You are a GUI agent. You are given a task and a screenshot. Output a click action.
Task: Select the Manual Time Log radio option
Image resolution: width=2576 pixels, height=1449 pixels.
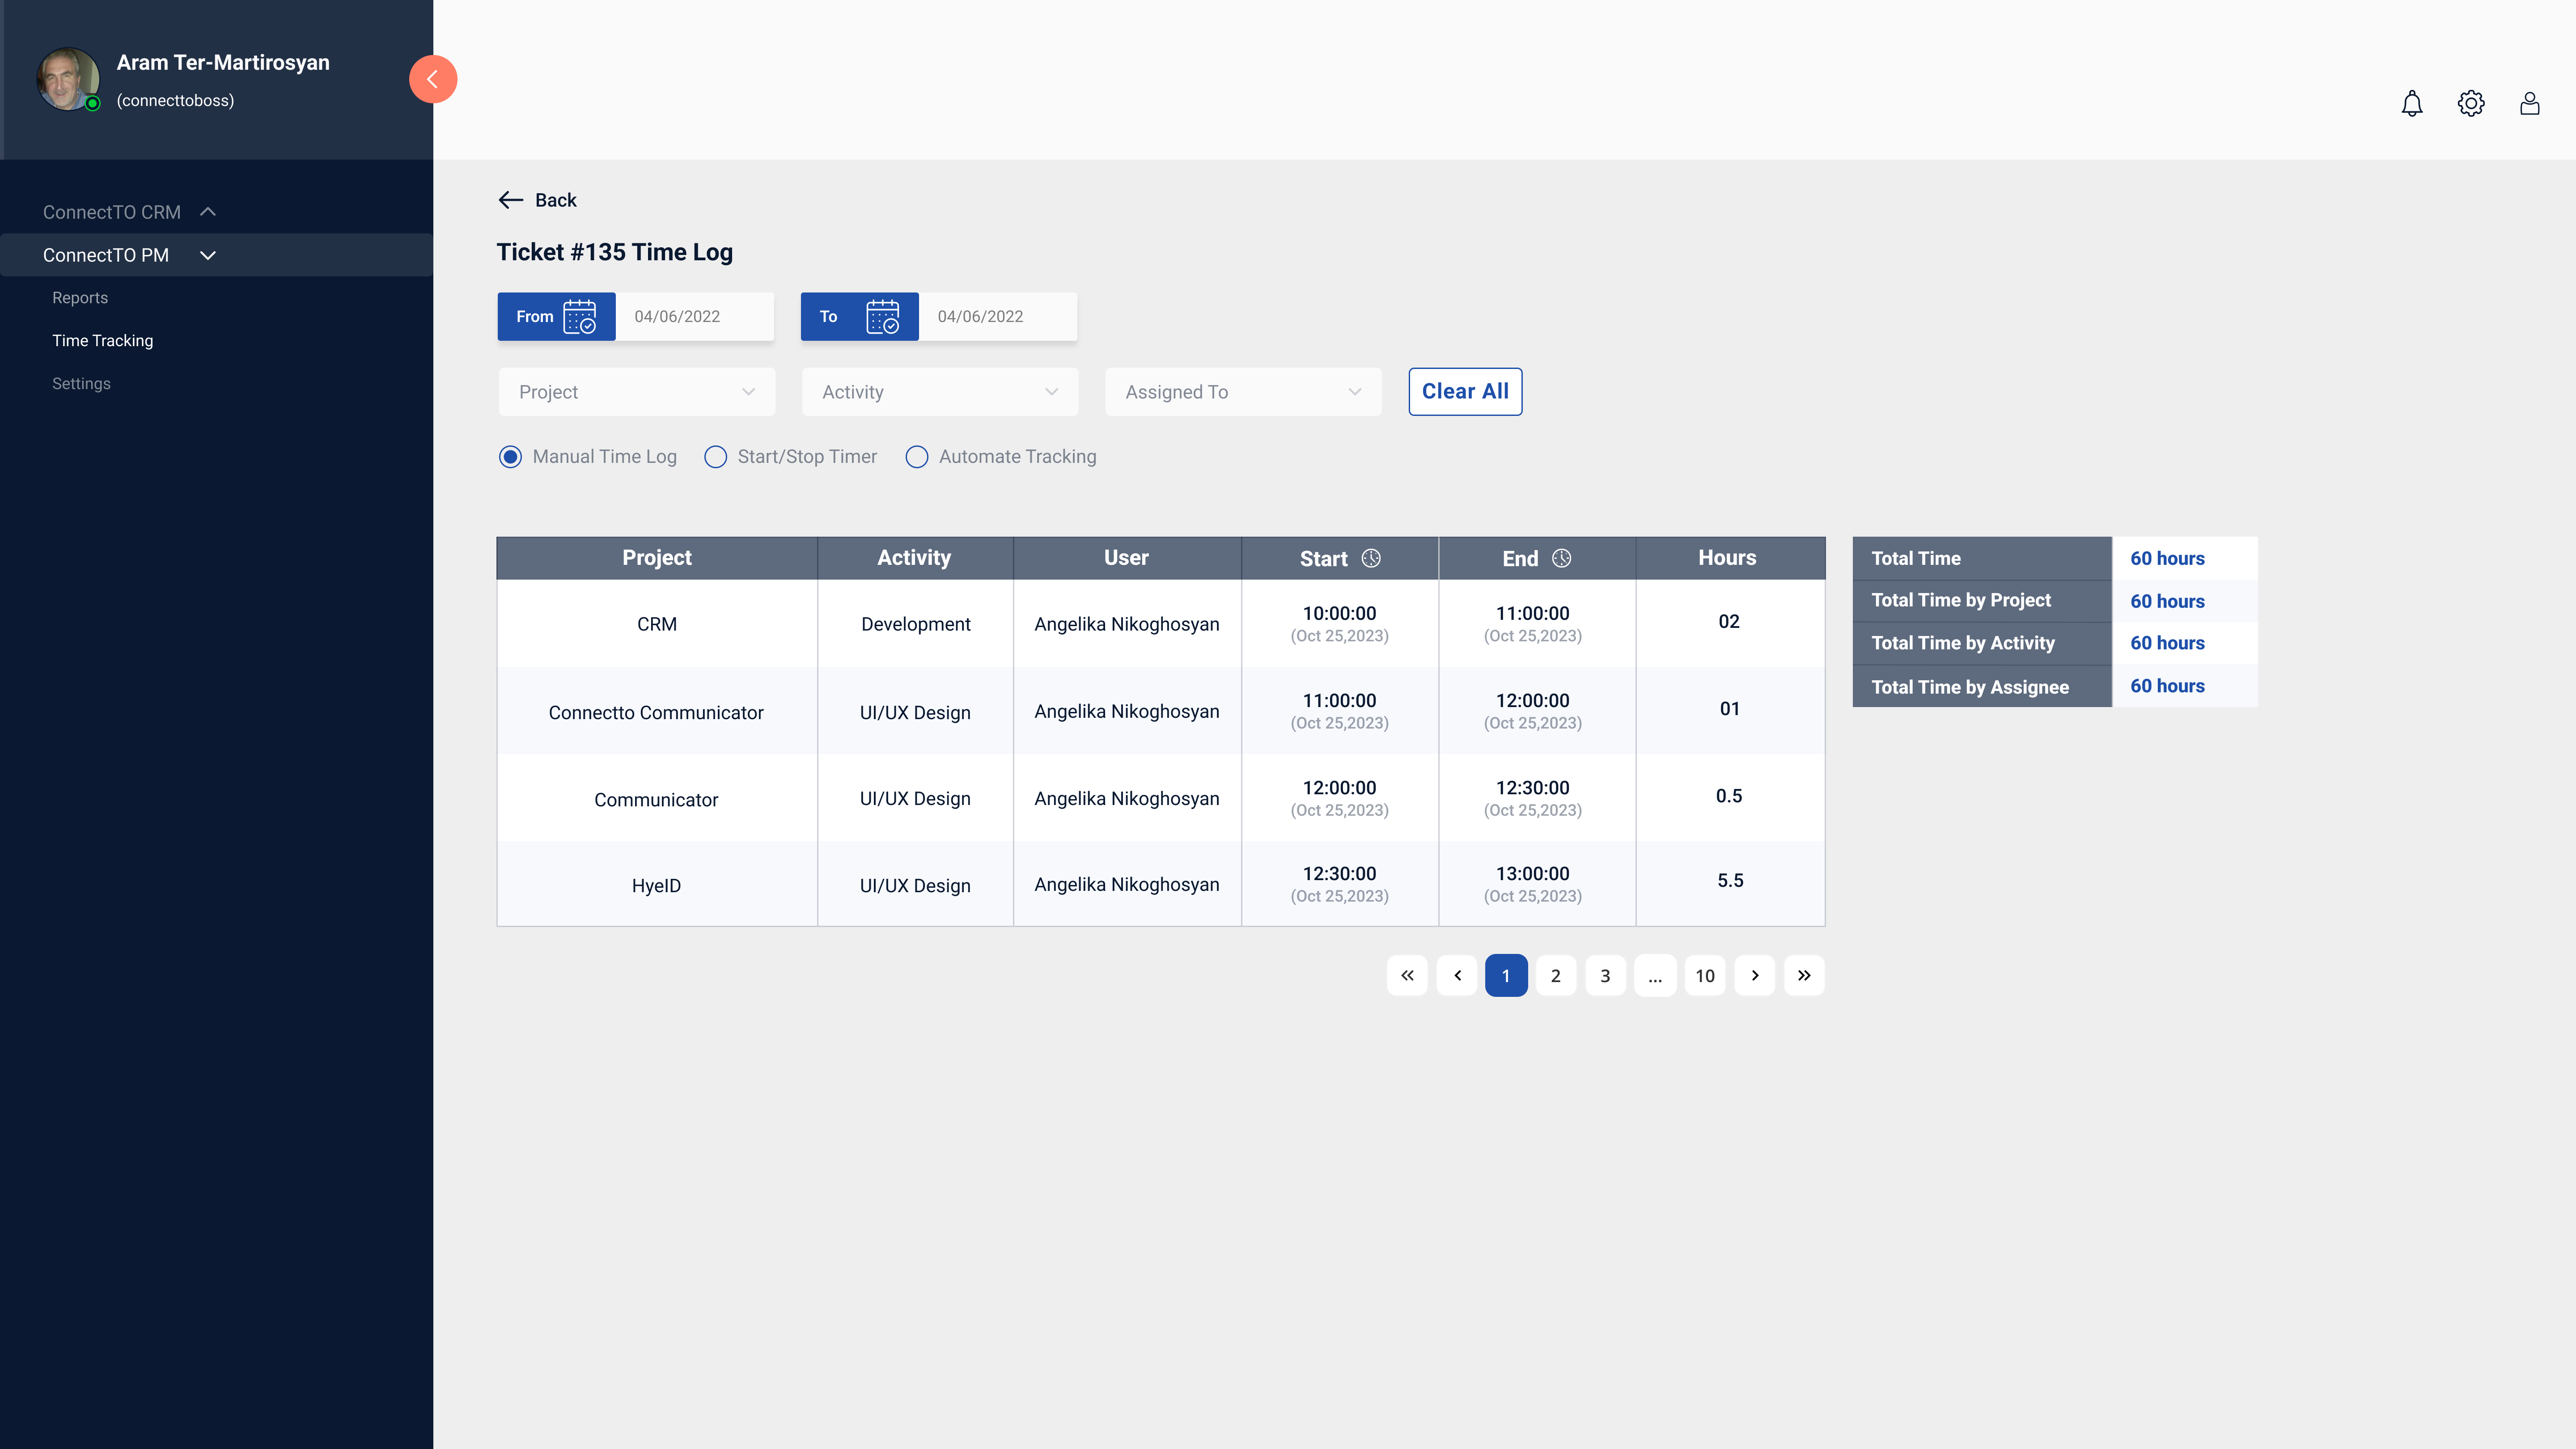[510, 457]
